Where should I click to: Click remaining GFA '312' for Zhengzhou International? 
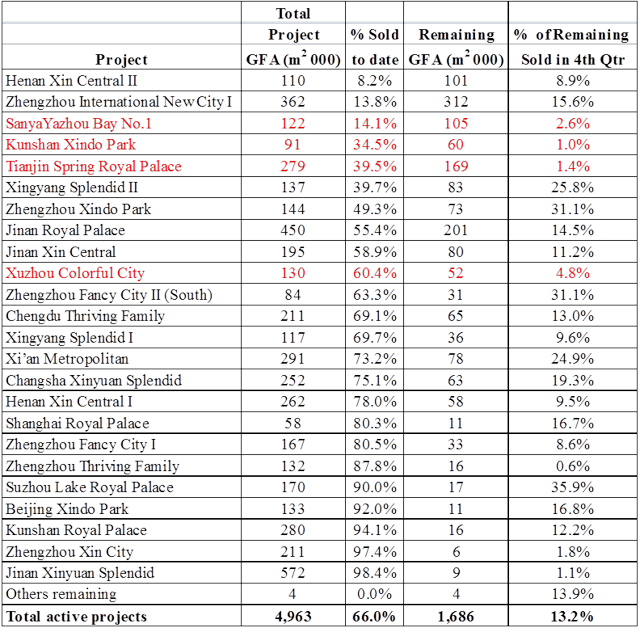456,102
